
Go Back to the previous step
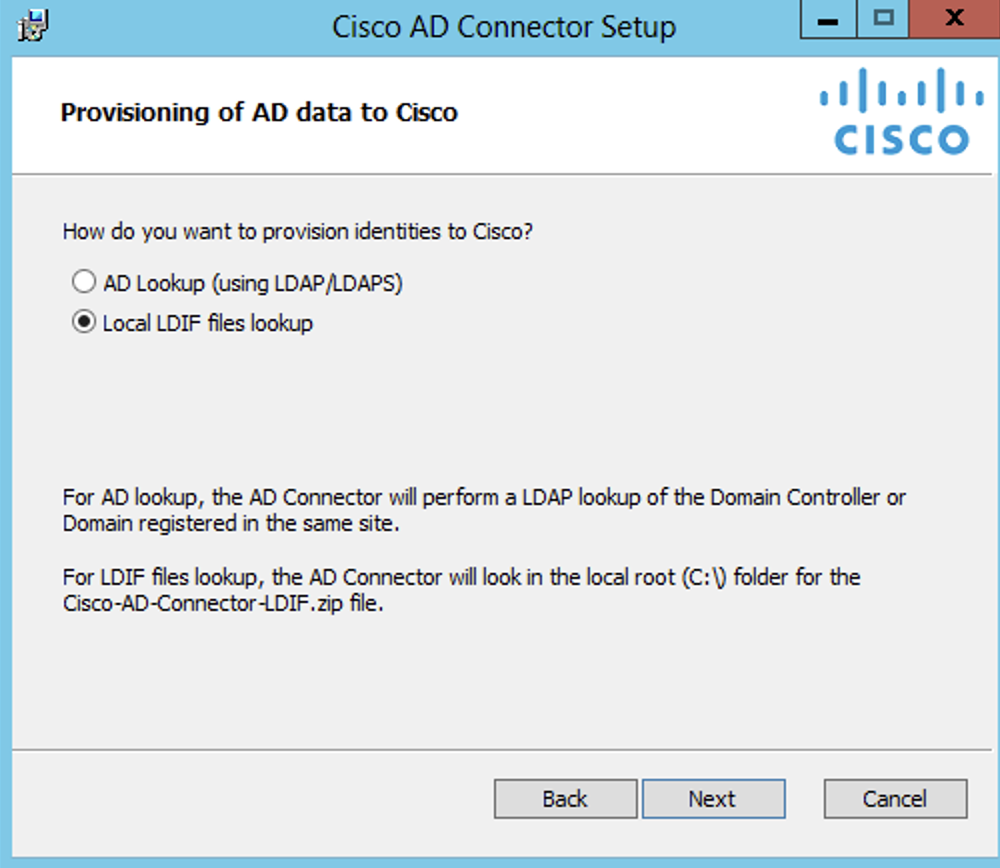click(x=565, y=798)
